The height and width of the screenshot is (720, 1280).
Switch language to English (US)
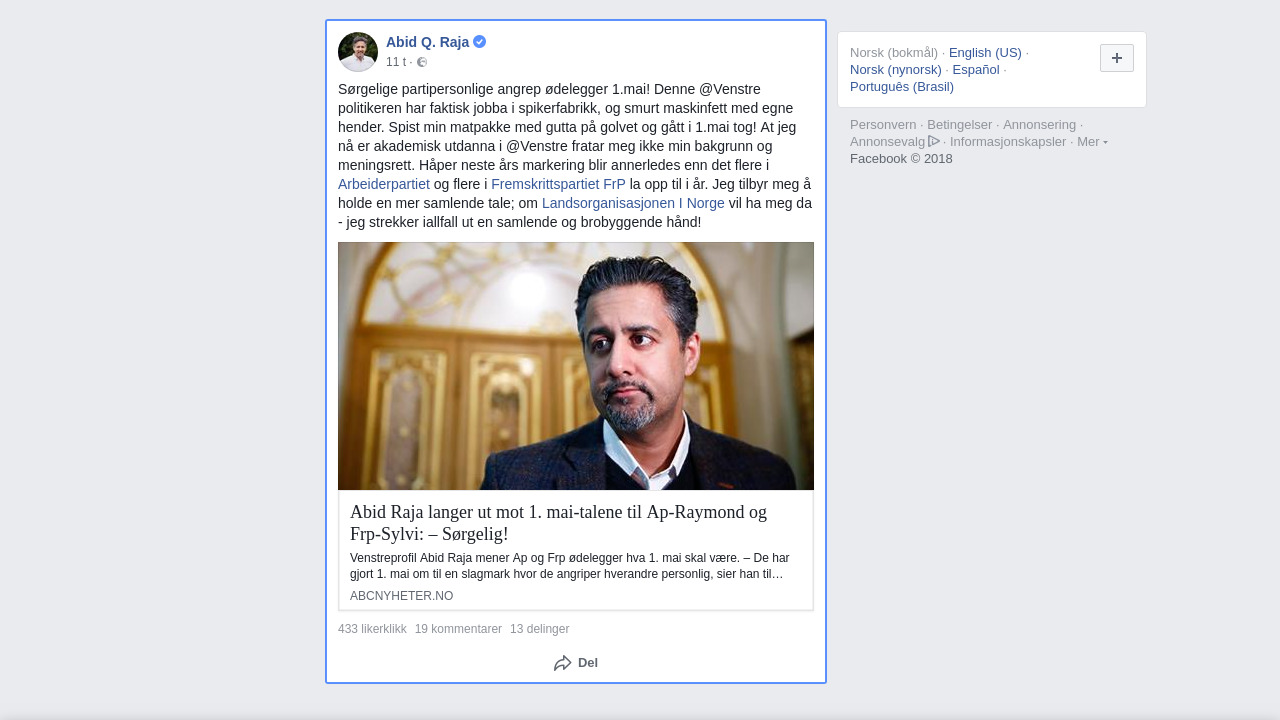tap(985, 53)
